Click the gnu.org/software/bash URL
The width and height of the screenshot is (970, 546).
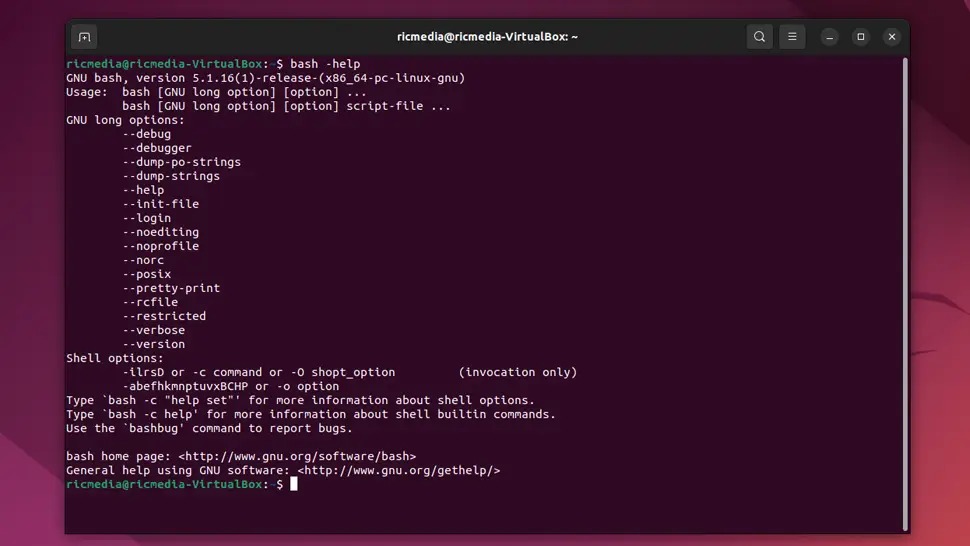coord(298,456)
